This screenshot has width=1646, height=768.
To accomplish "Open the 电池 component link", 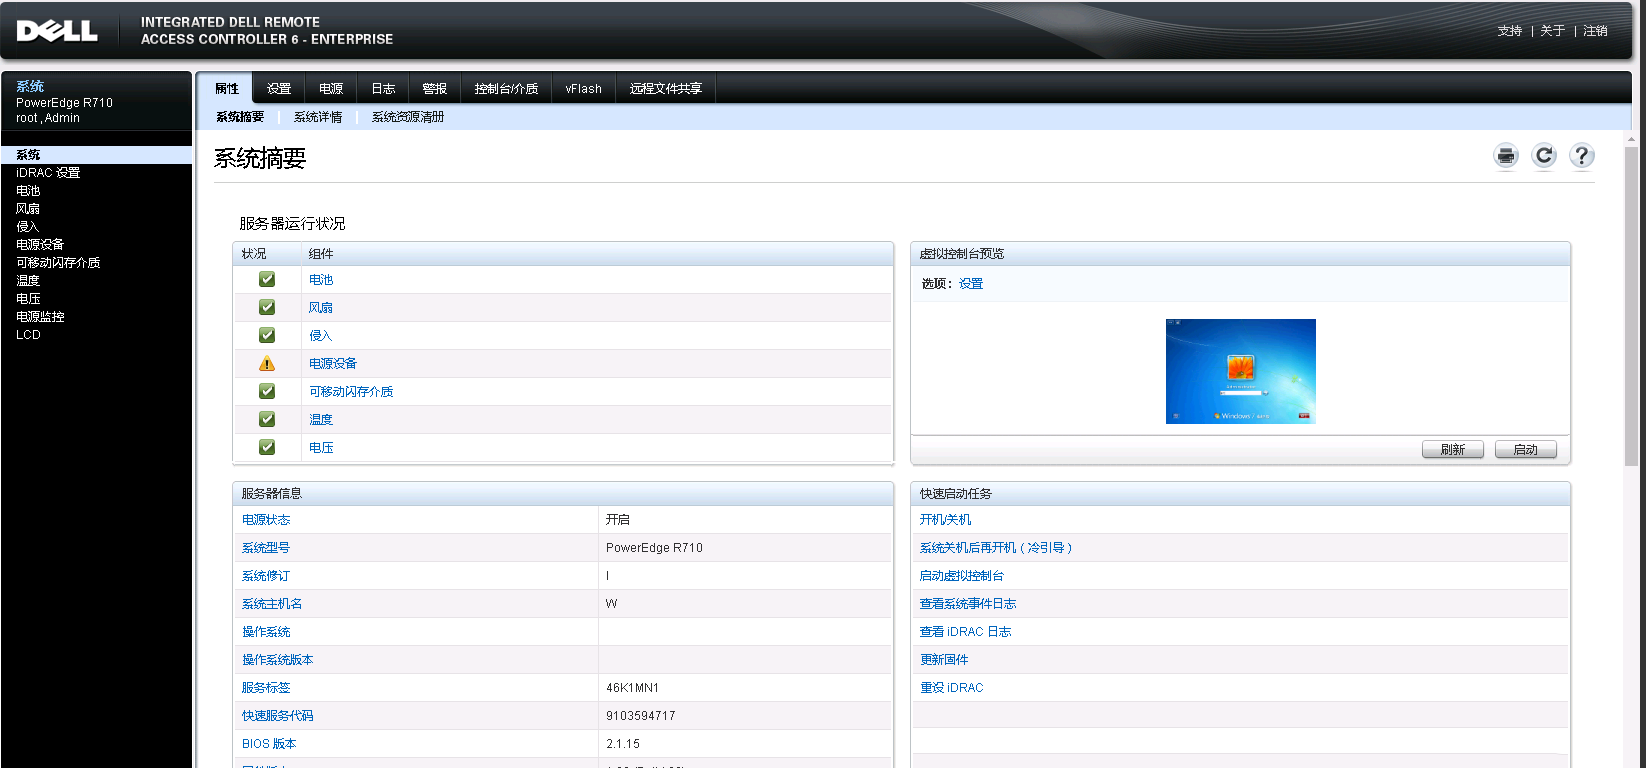I will tap(321, 280).
